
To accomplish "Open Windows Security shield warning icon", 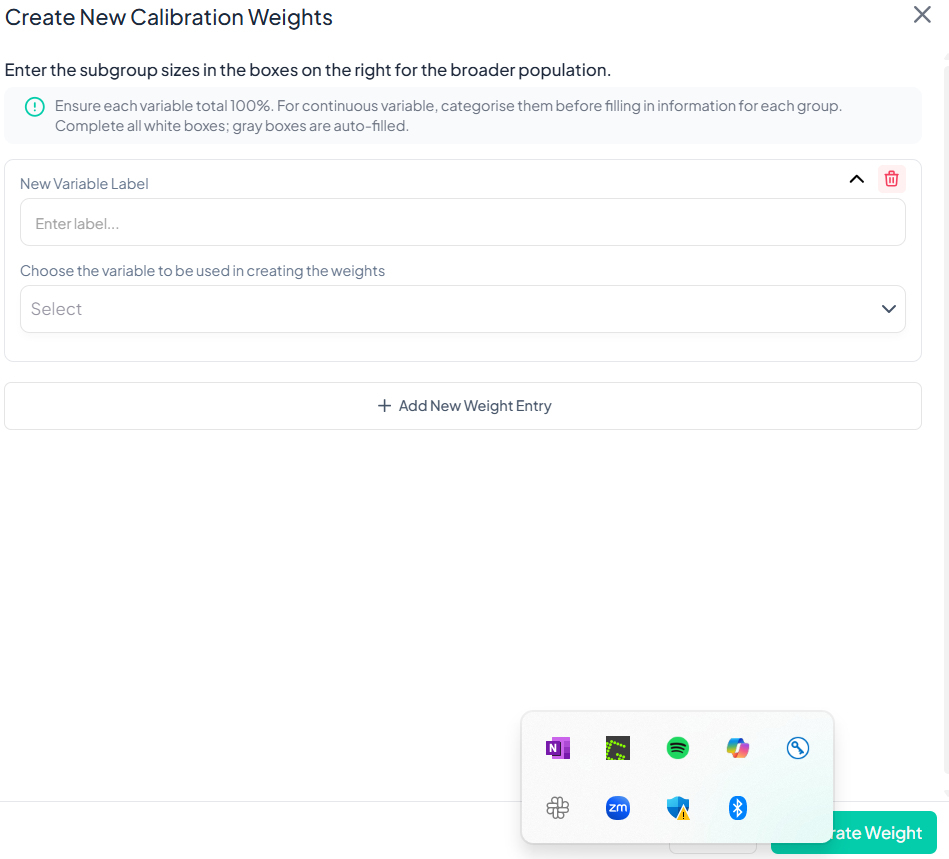I will coord(678,808).
